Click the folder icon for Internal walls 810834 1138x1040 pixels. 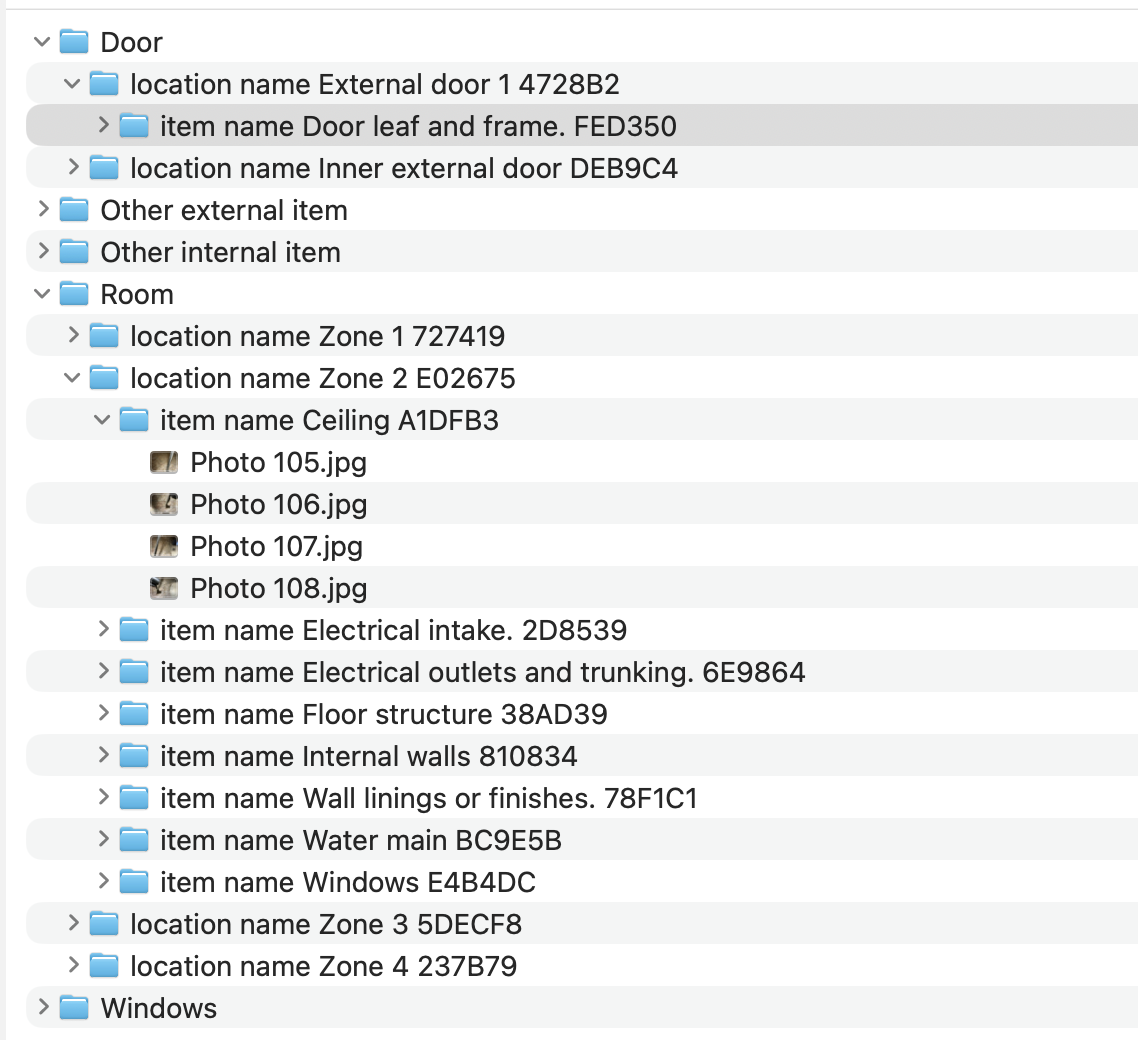click(x=134, y=756)
